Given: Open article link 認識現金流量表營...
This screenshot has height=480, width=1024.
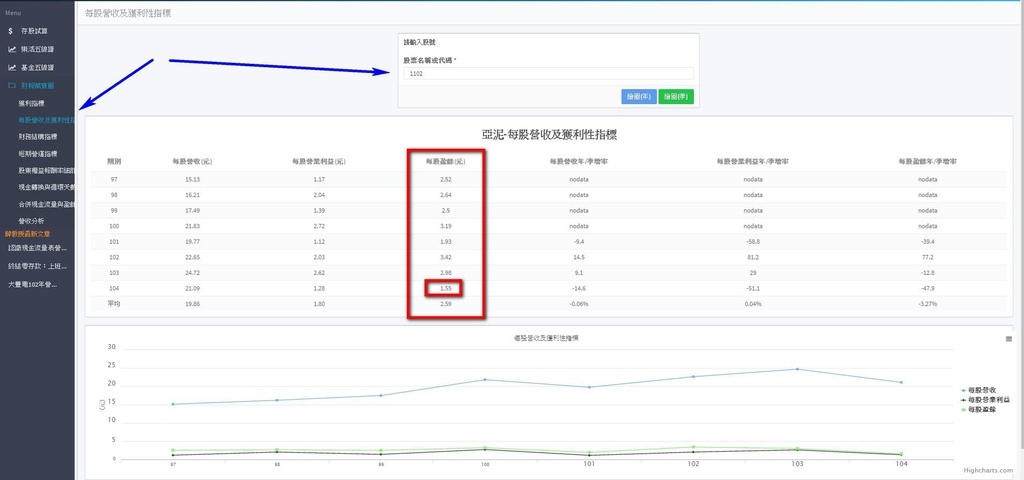Looking at the screenshot, I should click(37, 248).
